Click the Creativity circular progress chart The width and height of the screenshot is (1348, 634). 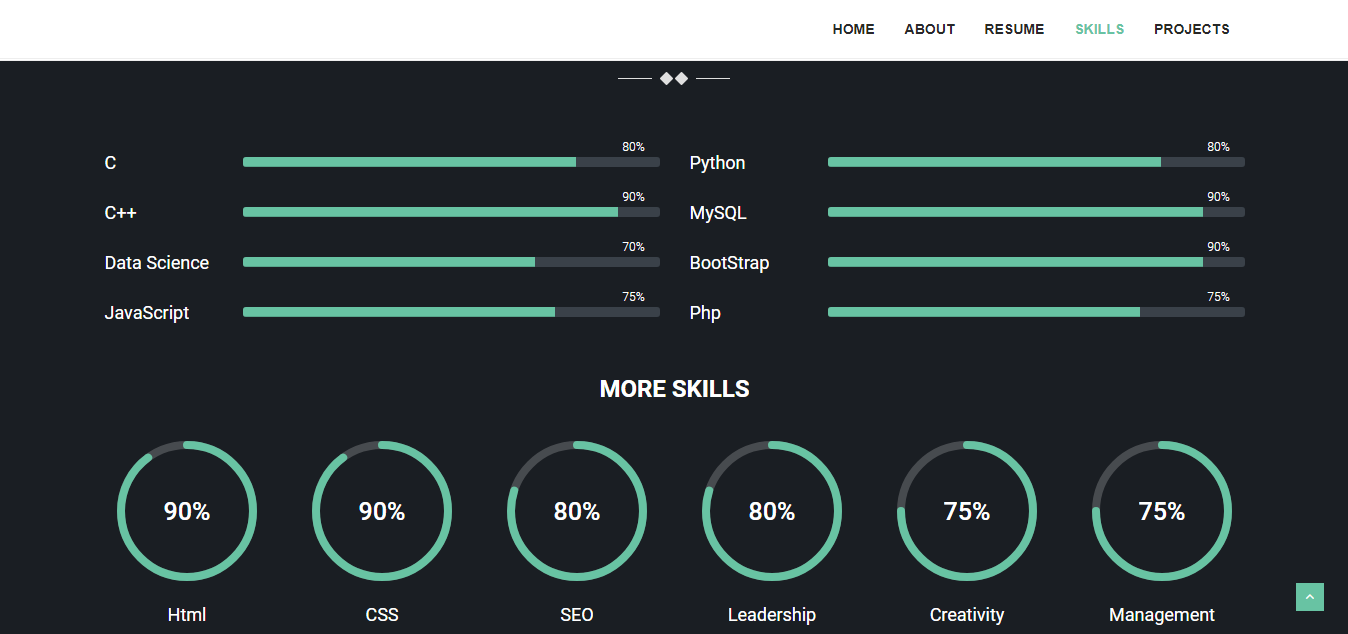tap(967, 511)
